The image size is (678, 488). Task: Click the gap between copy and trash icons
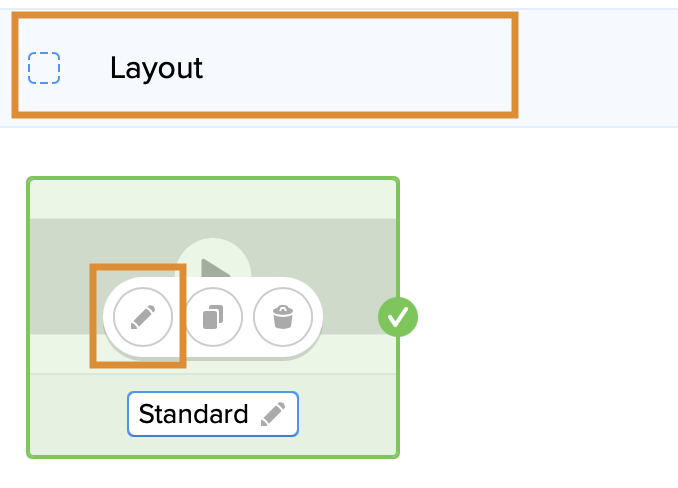248,317
